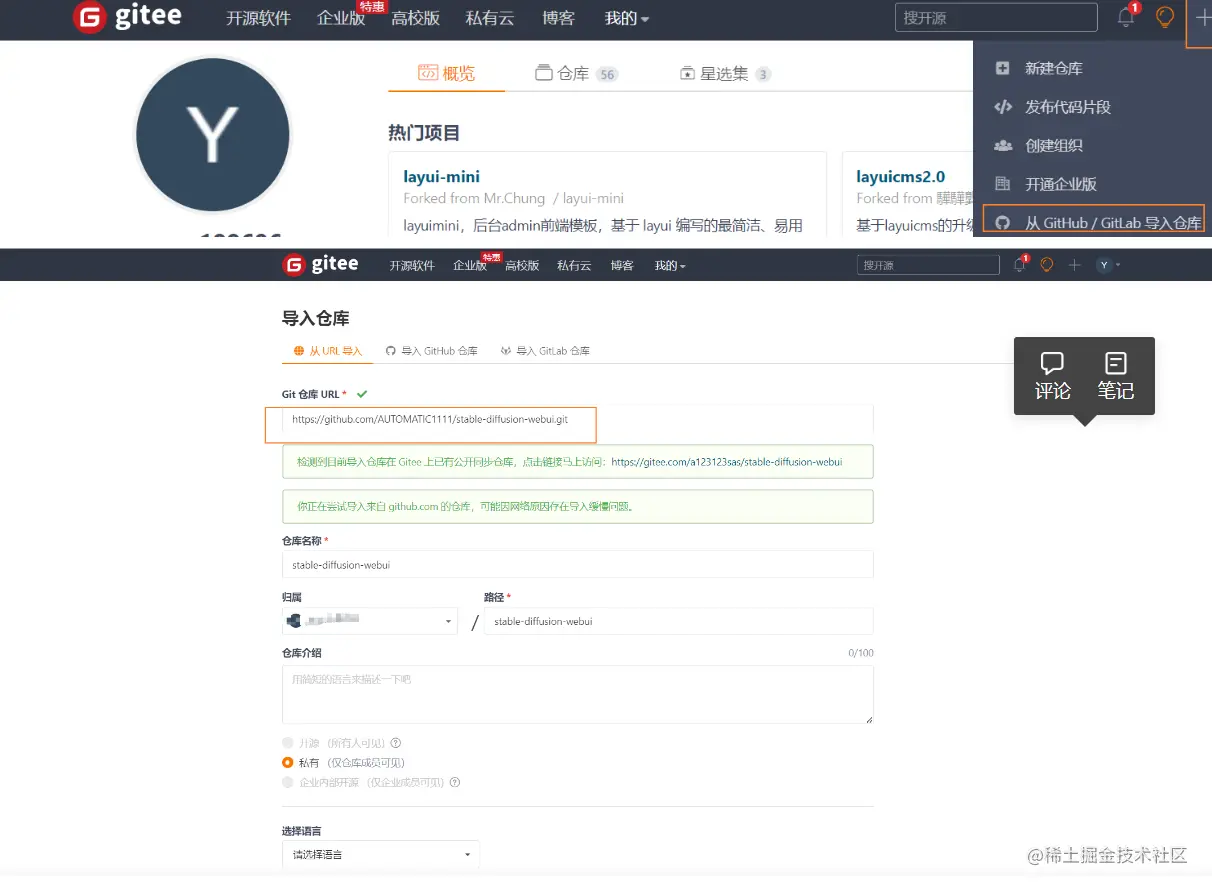
Task: Click the large Y profile avatar
Action: [x=212, y=135]
